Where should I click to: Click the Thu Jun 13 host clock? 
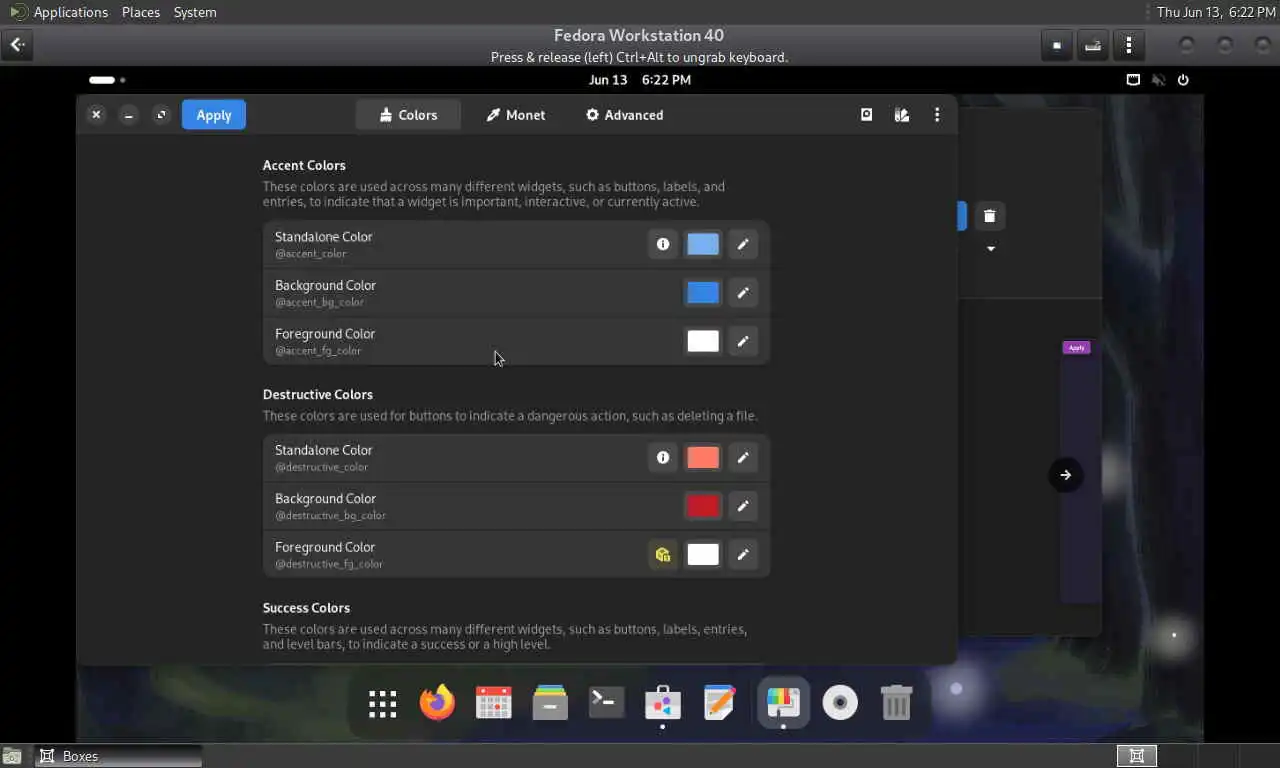point(1217,12)
